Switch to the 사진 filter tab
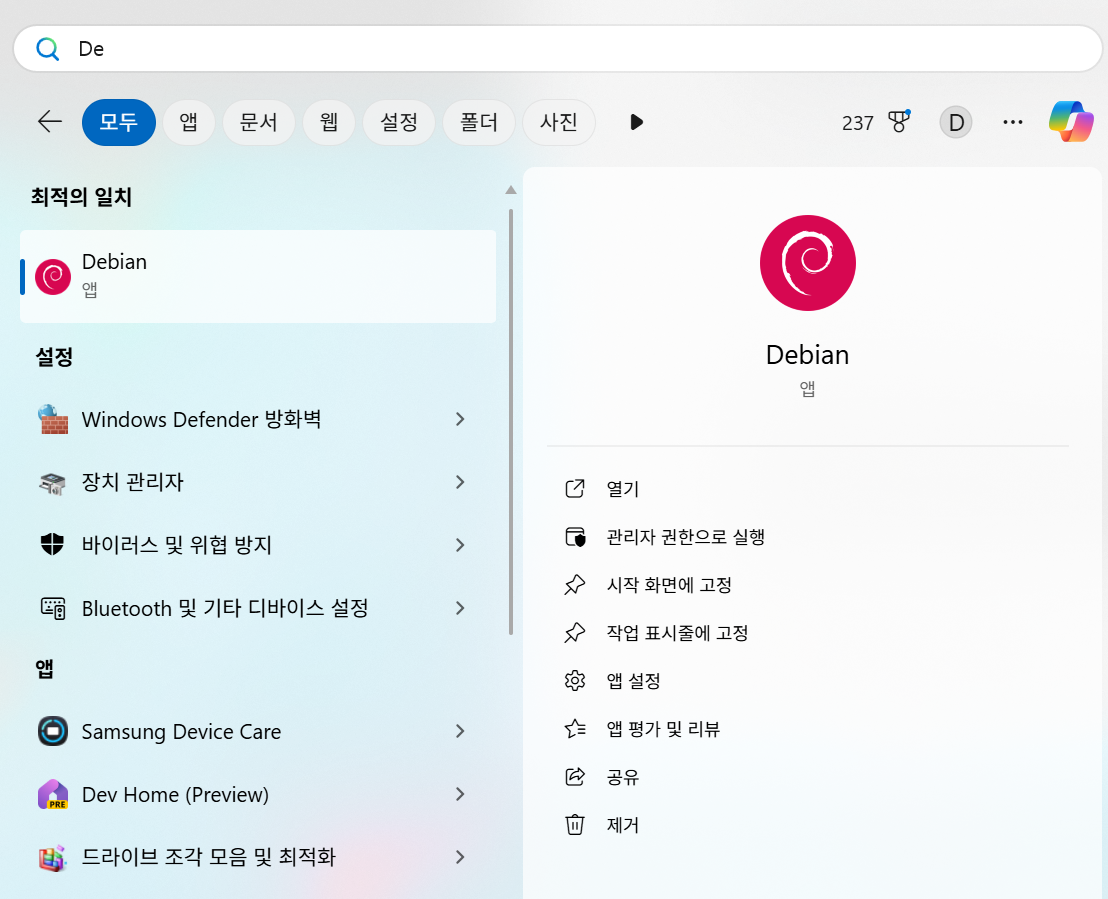 pos(558,122)
